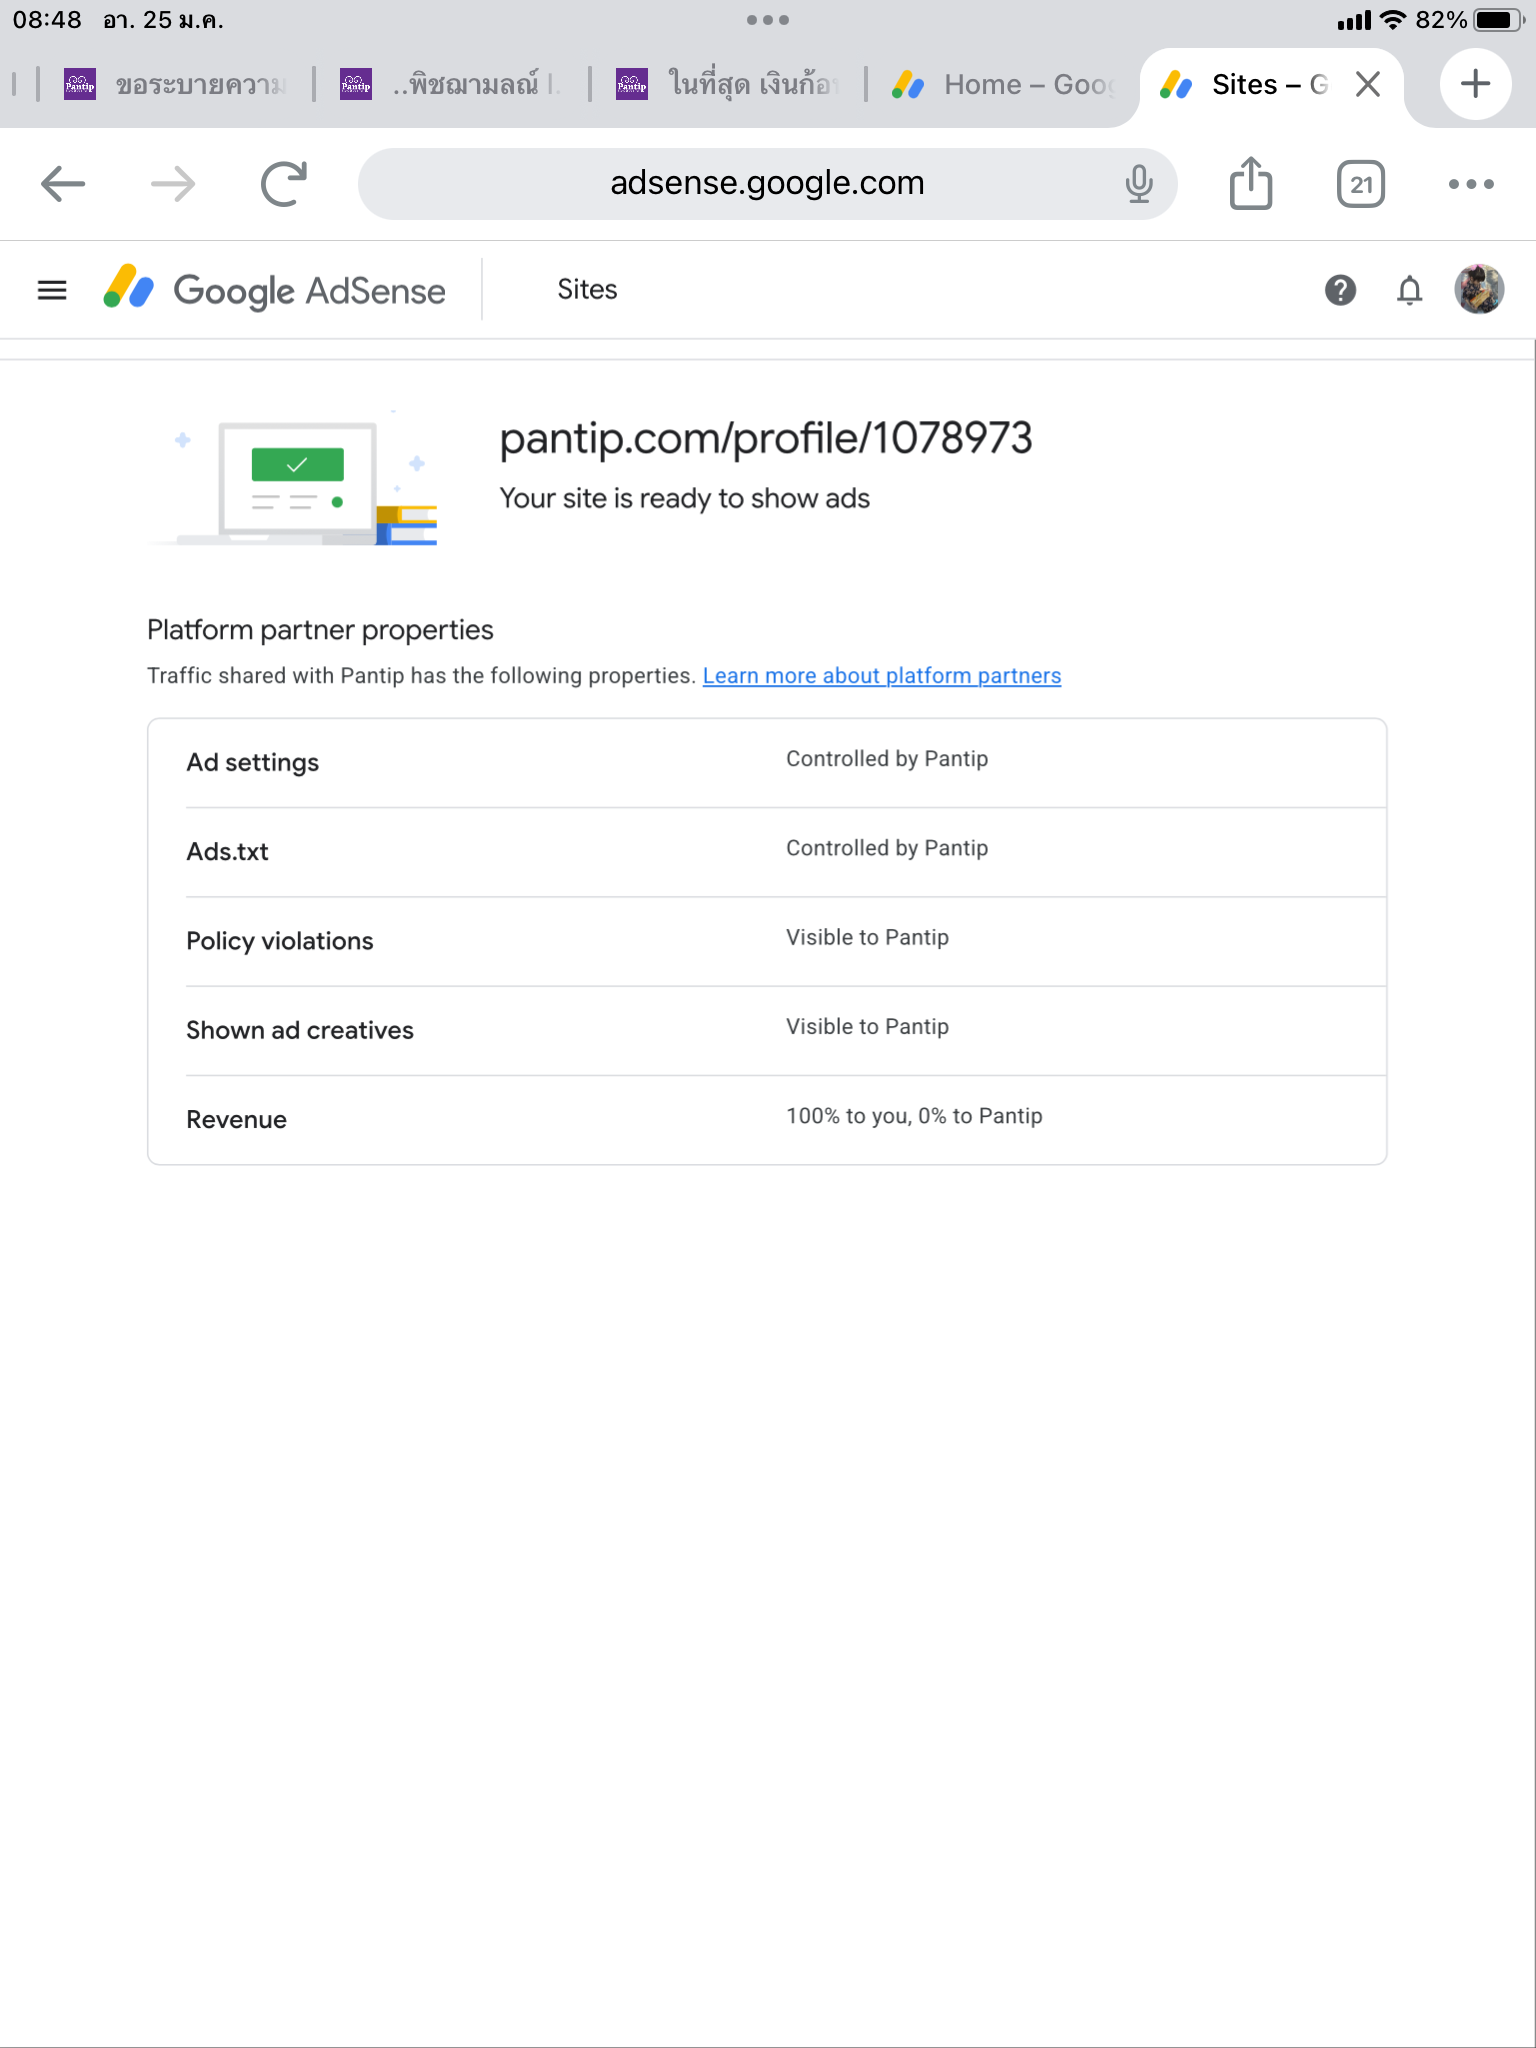1536x2048 pixels.
Task: Show all 21 open tabs
Action: pyautogui.click(x=1361, y=184)
